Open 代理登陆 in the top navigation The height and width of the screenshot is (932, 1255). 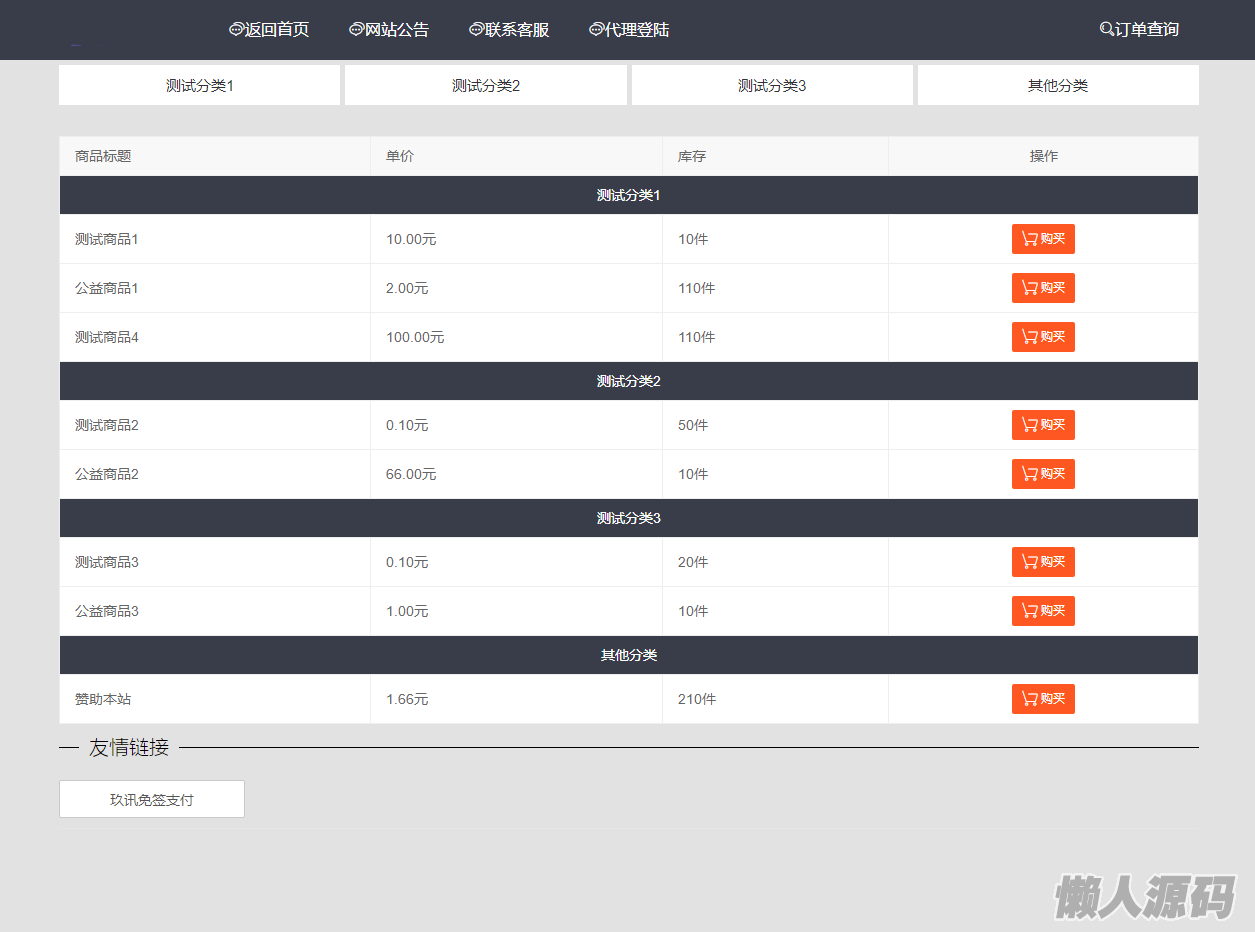629,30
